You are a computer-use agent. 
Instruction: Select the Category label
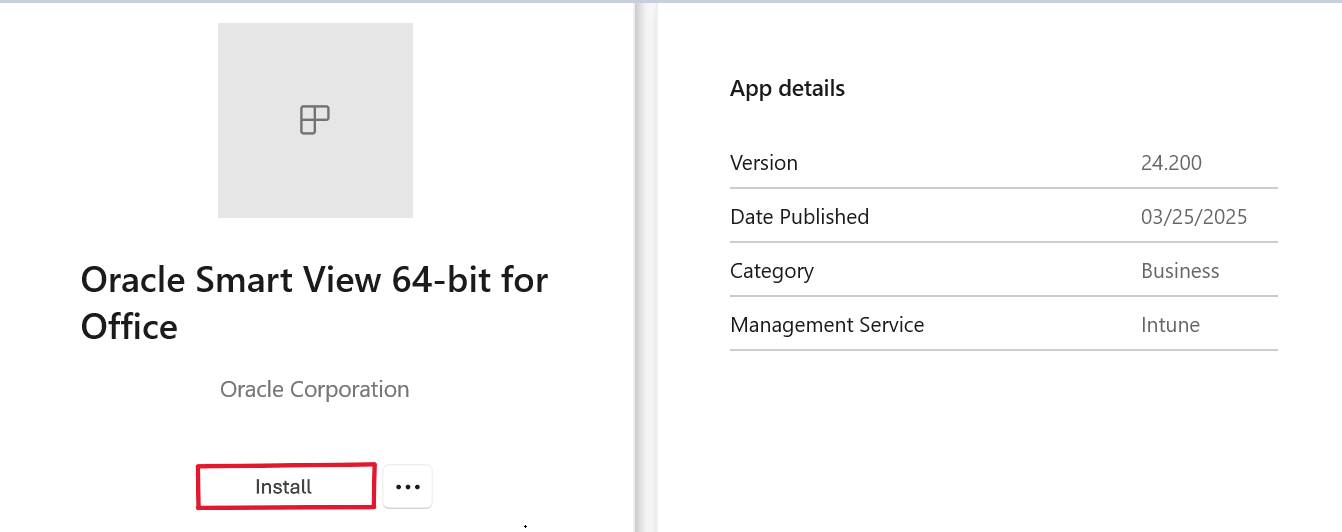click(x=772, y=270)
